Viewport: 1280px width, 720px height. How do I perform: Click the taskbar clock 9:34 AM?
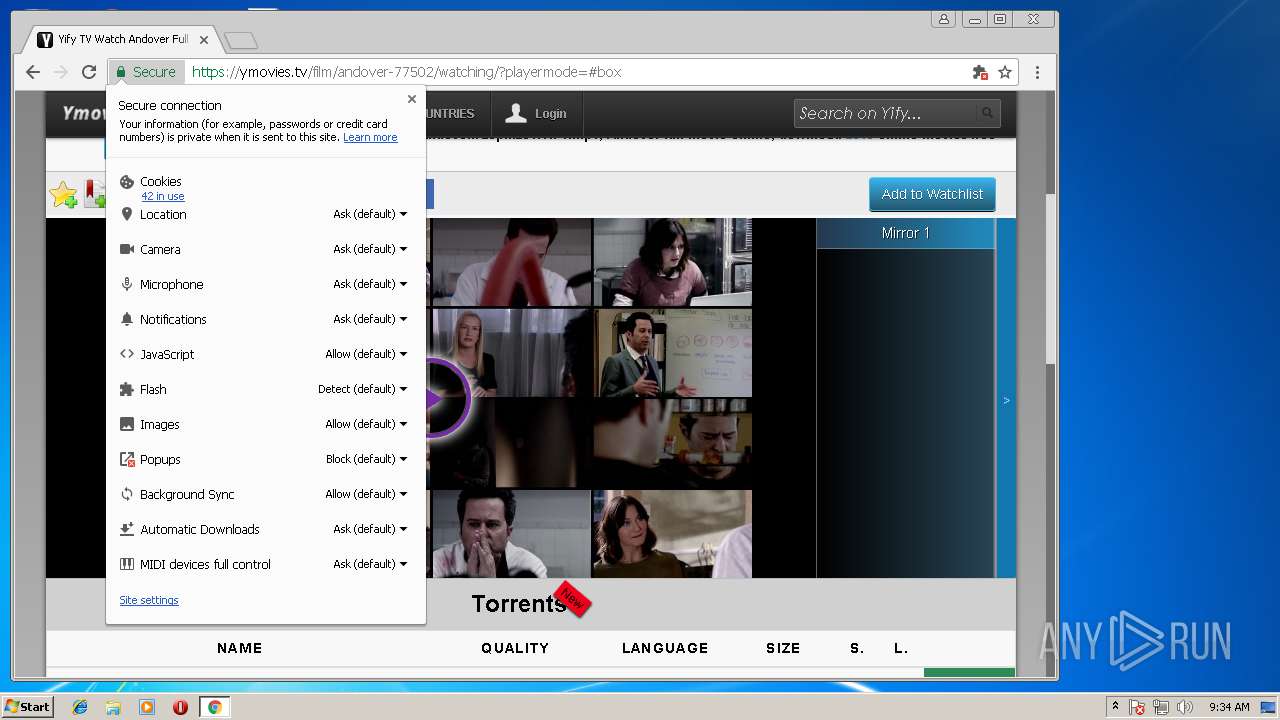point(1229,707)
